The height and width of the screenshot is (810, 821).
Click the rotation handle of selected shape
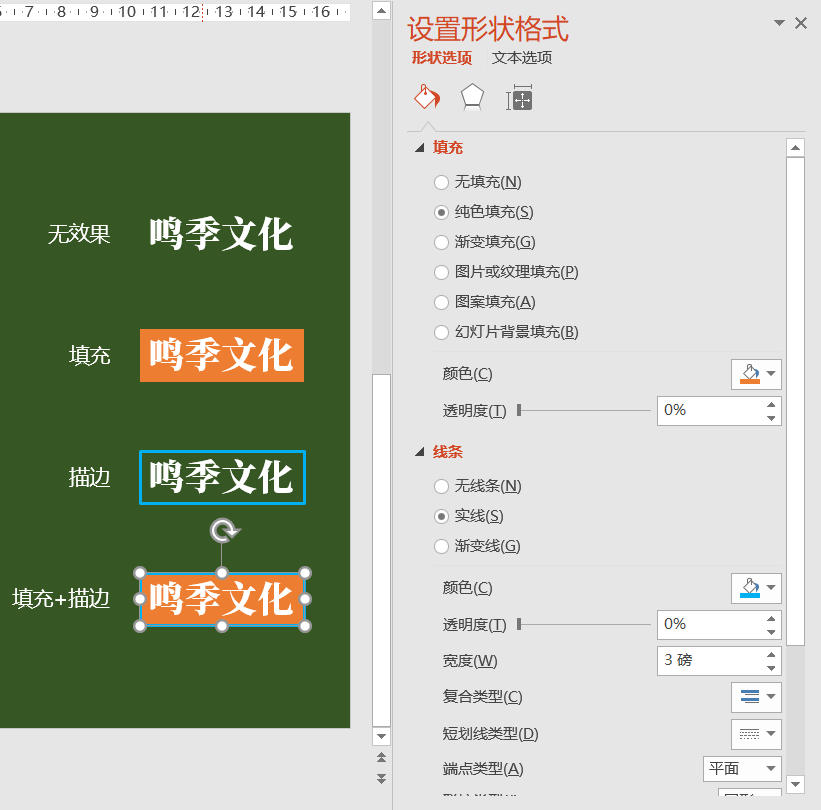tap(225, 530)
